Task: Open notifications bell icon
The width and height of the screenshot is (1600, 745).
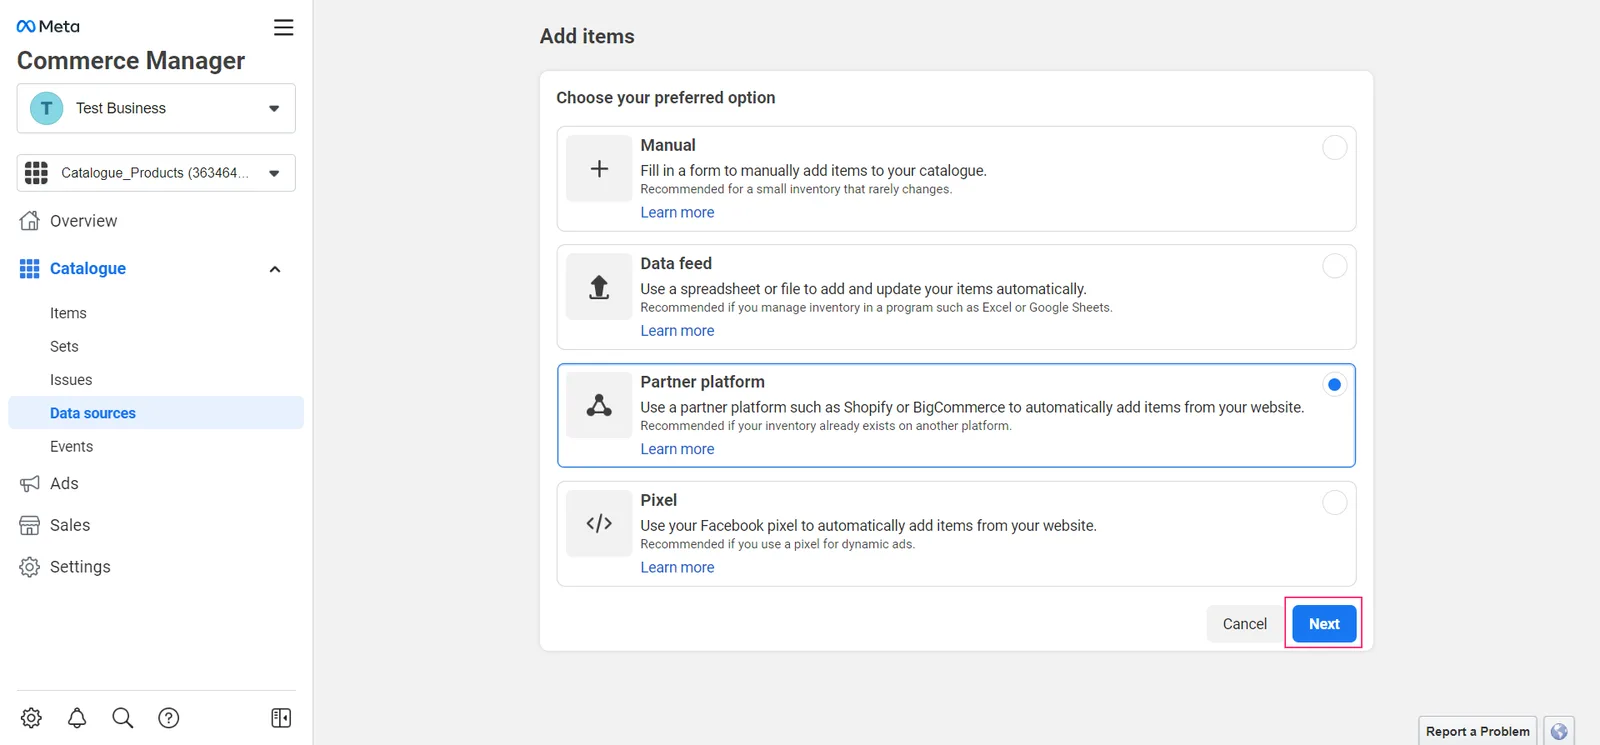Action: click(x=77, y=718)
